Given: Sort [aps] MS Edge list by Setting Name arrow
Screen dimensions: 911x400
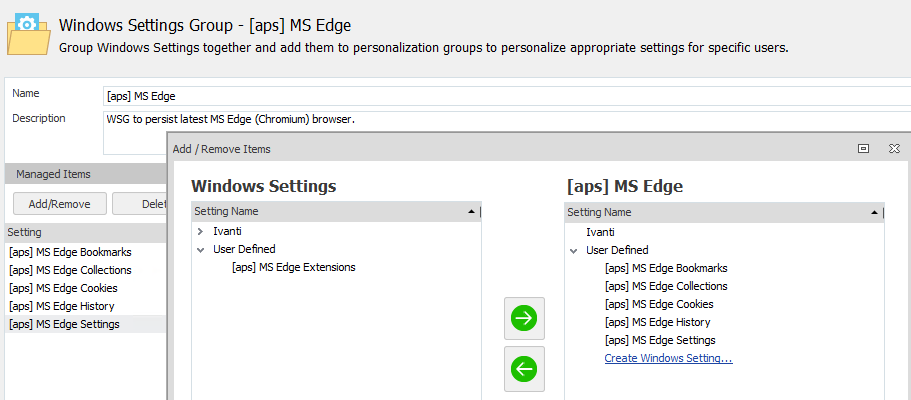Looking at the screenshot, I should 874,213.
